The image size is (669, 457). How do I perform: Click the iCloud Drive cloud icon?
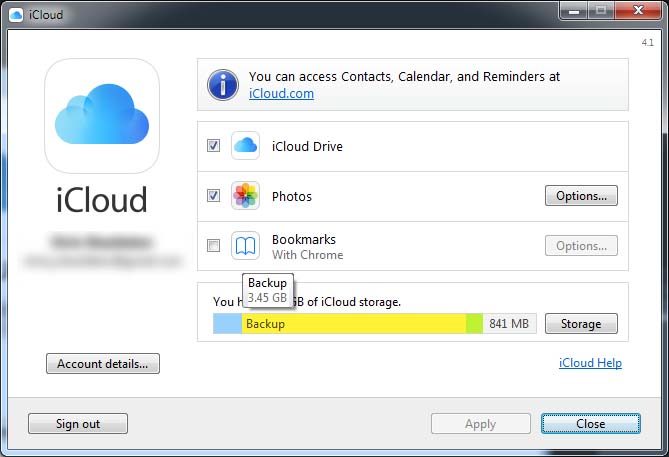pyautogui.click(x=245, y=146)
